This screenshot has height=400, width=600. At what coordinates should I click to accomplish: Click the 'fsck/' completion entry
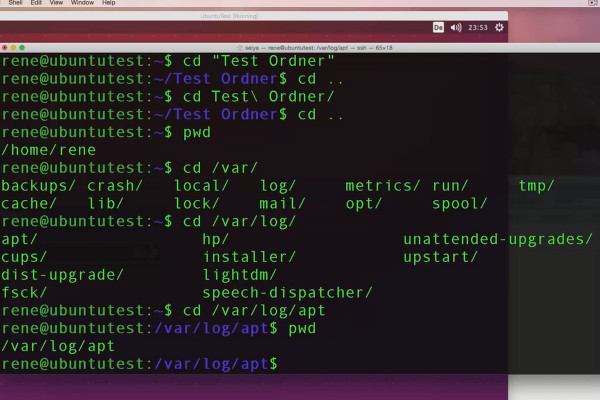pos(24,293)
